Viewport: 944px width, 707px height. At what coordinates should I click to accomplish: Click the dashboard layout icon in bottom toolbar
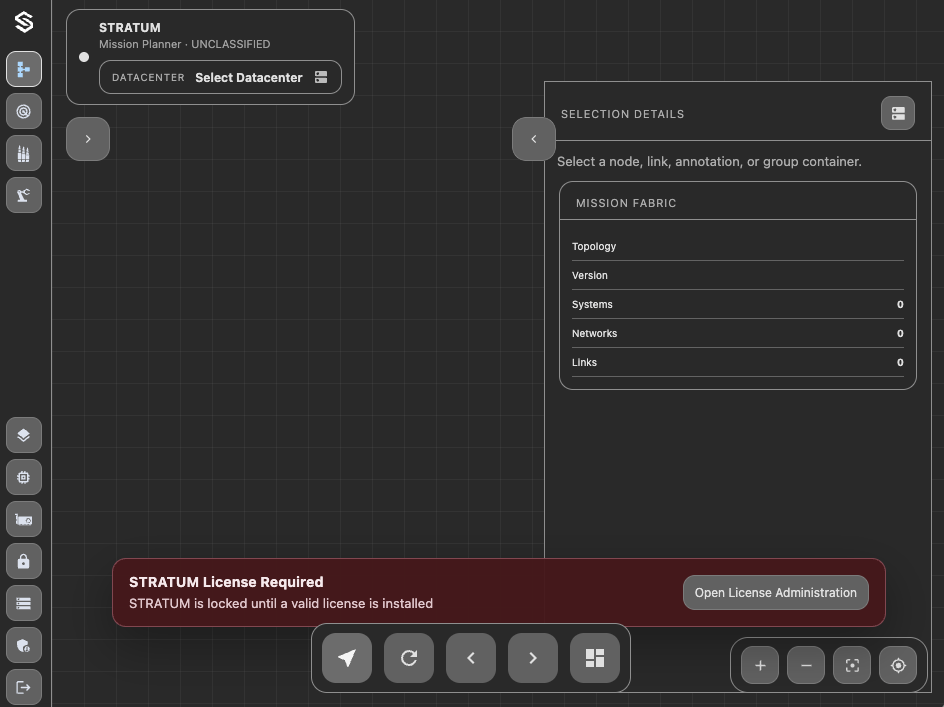595,658
